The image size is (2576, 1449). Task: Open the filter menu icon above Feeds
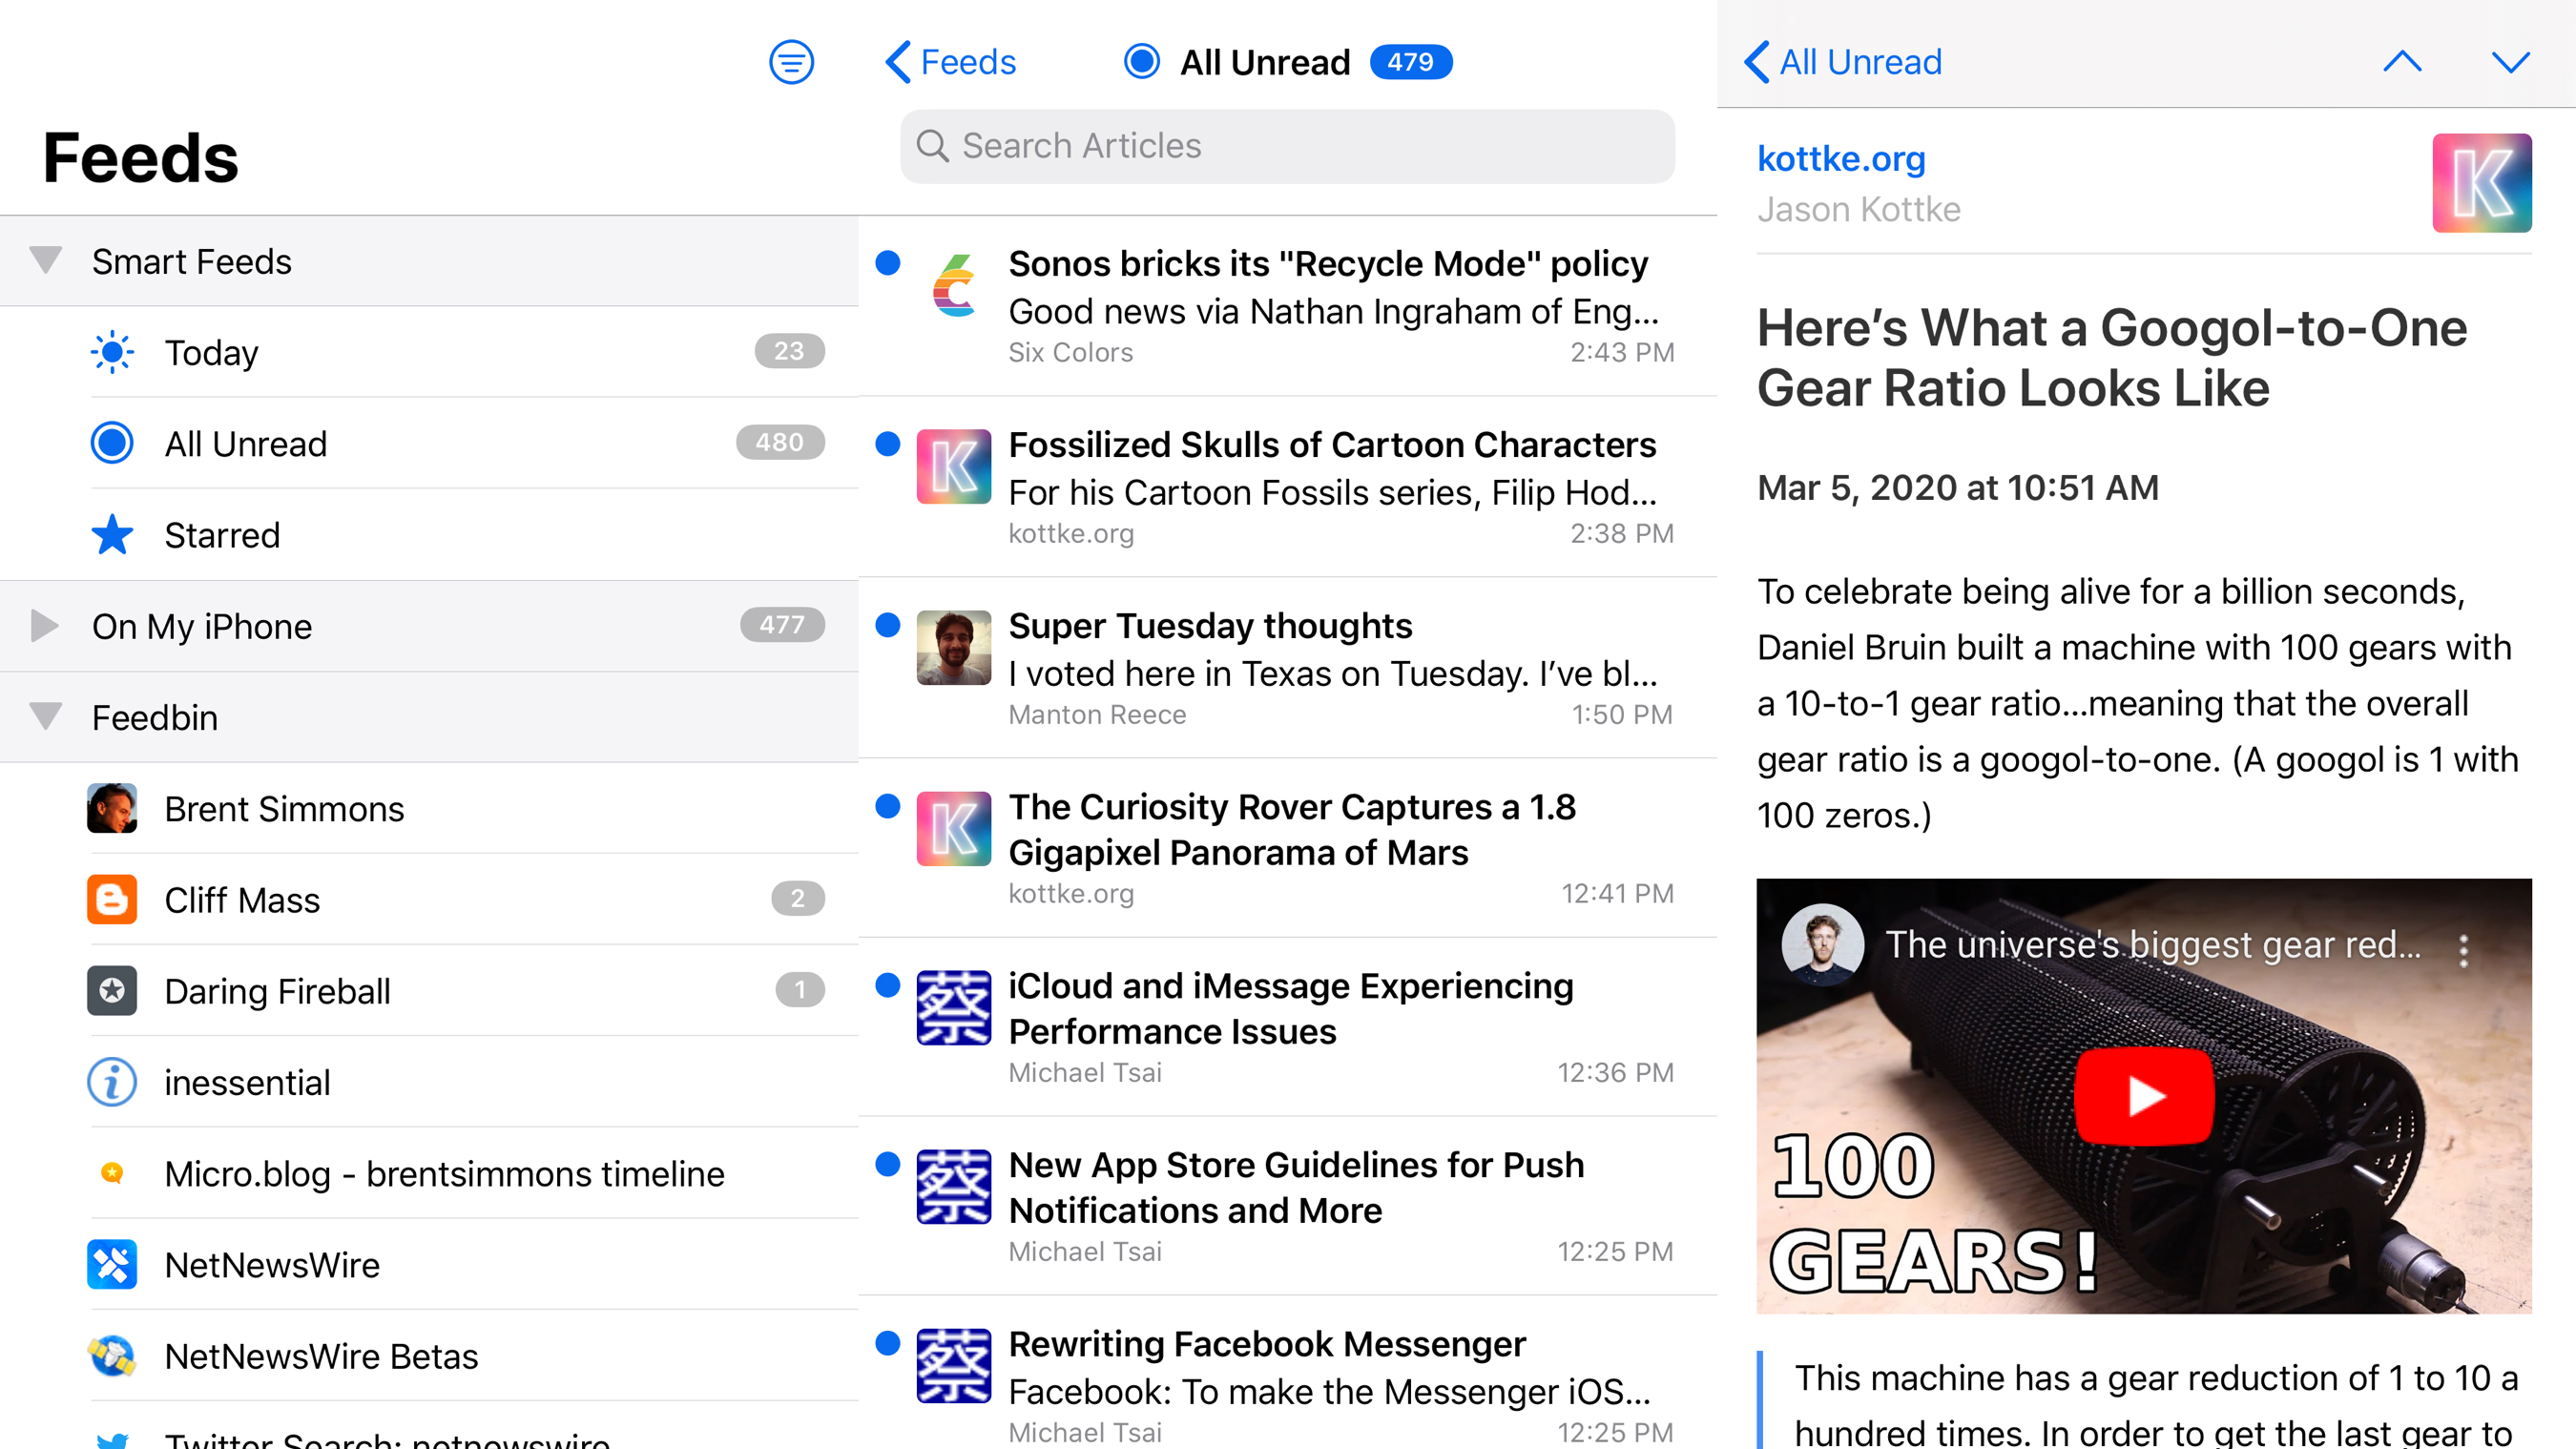point(791,62)
